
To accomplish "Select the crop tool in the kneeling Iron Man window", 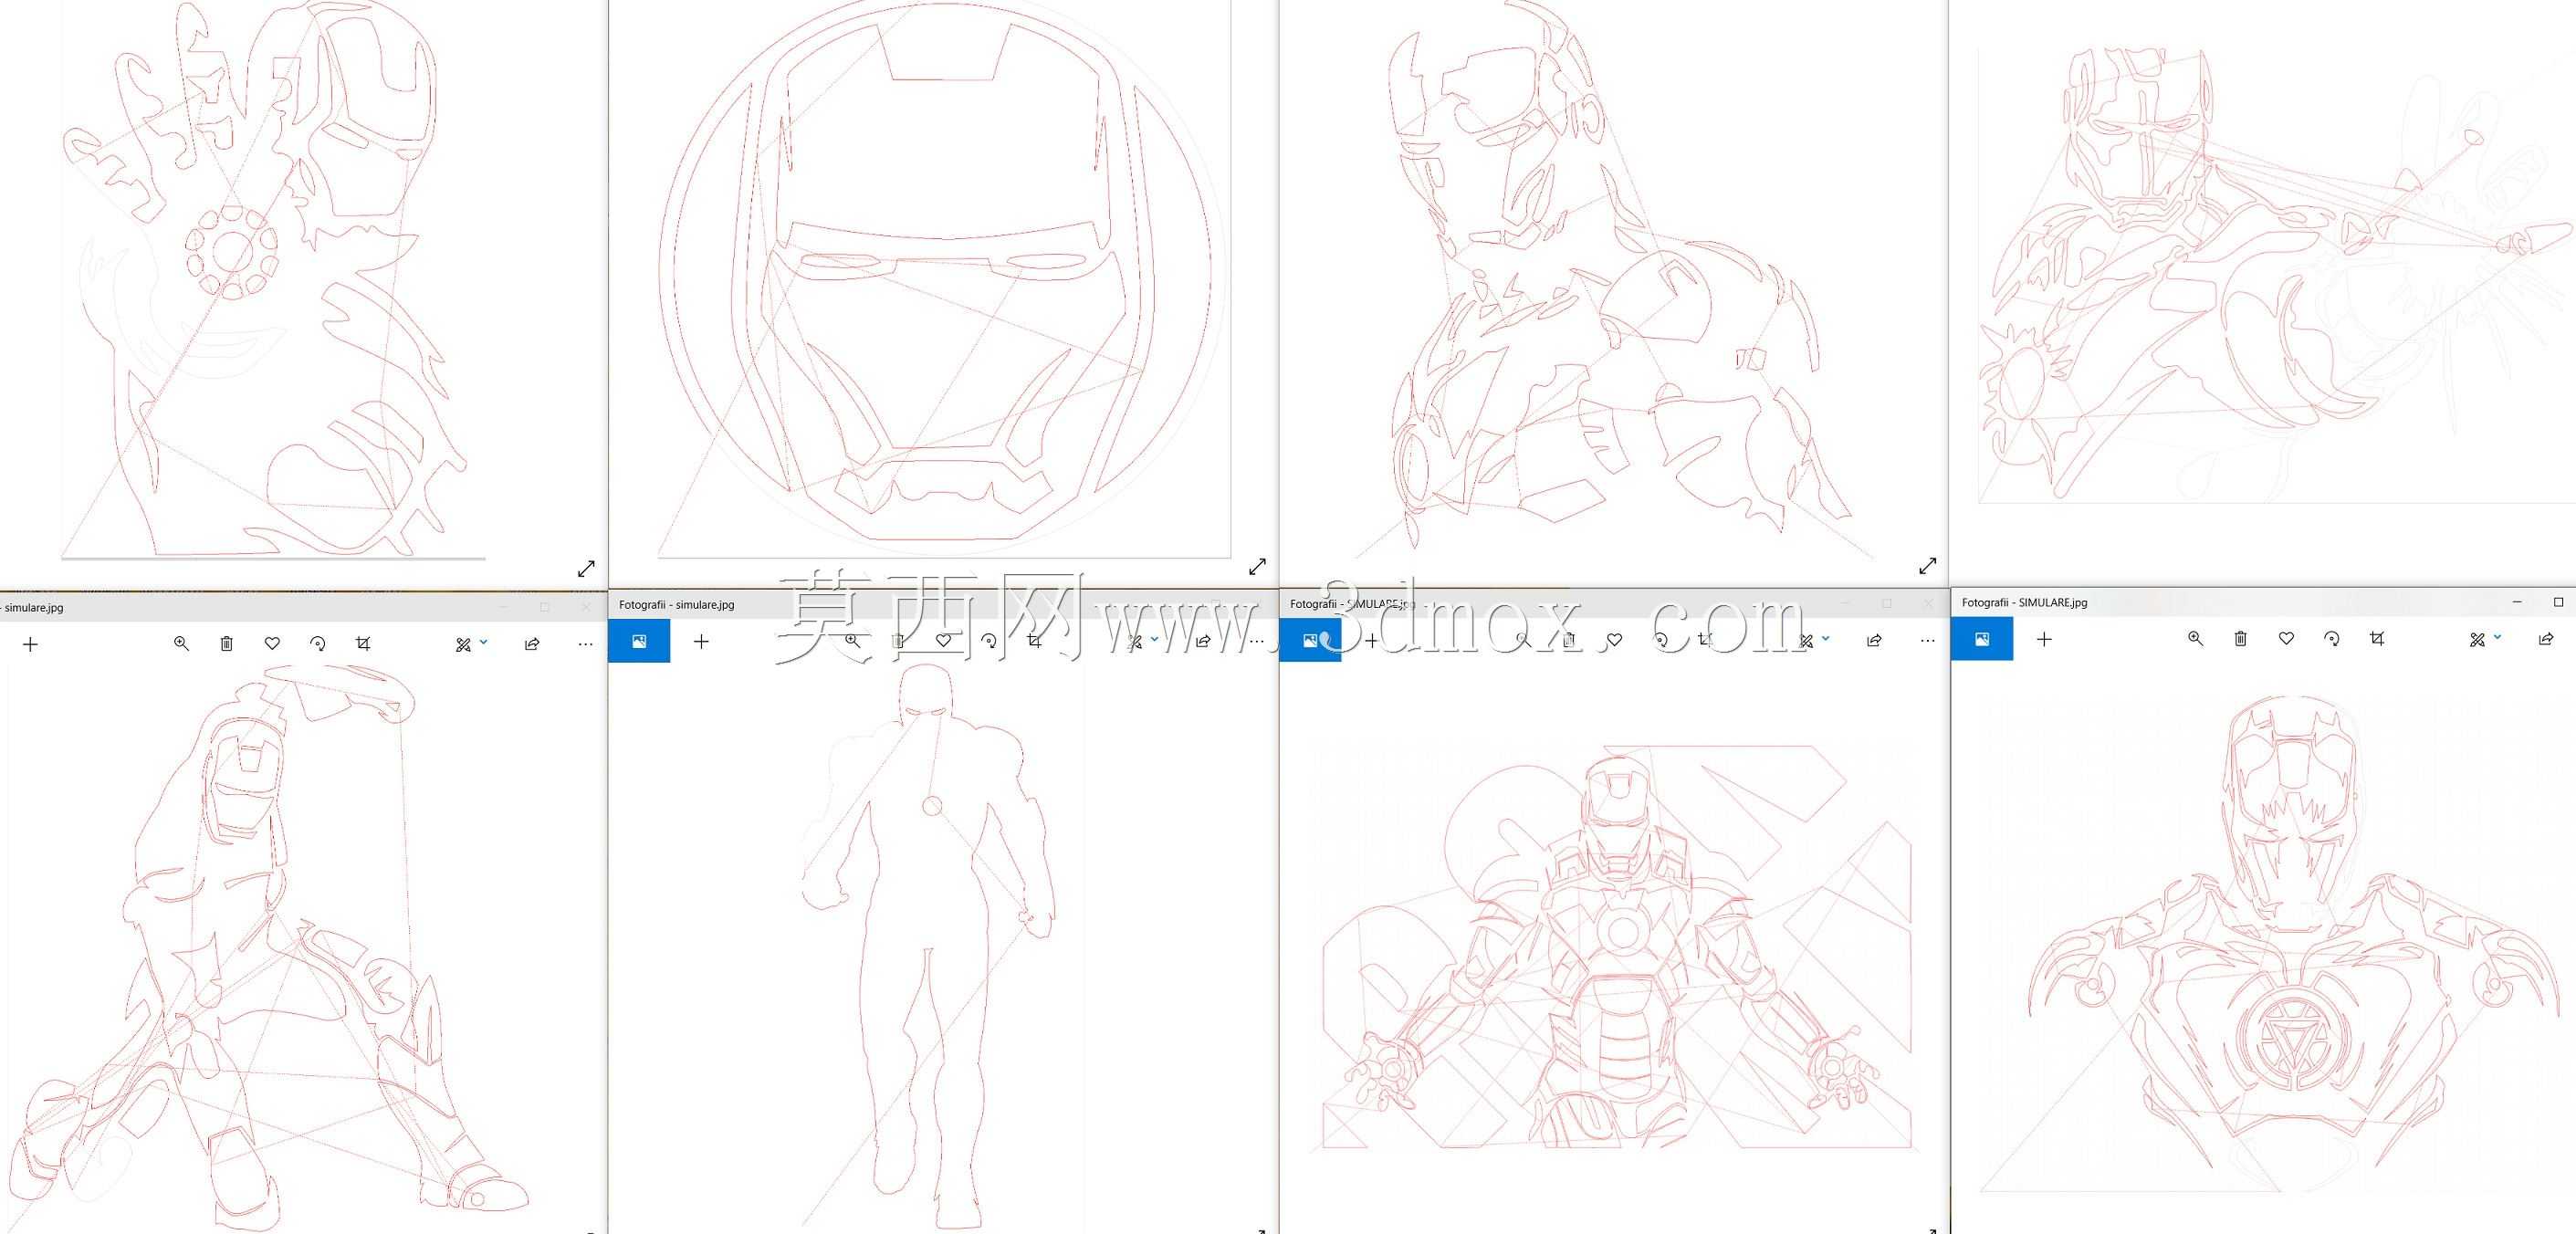I will pos(363,644).
